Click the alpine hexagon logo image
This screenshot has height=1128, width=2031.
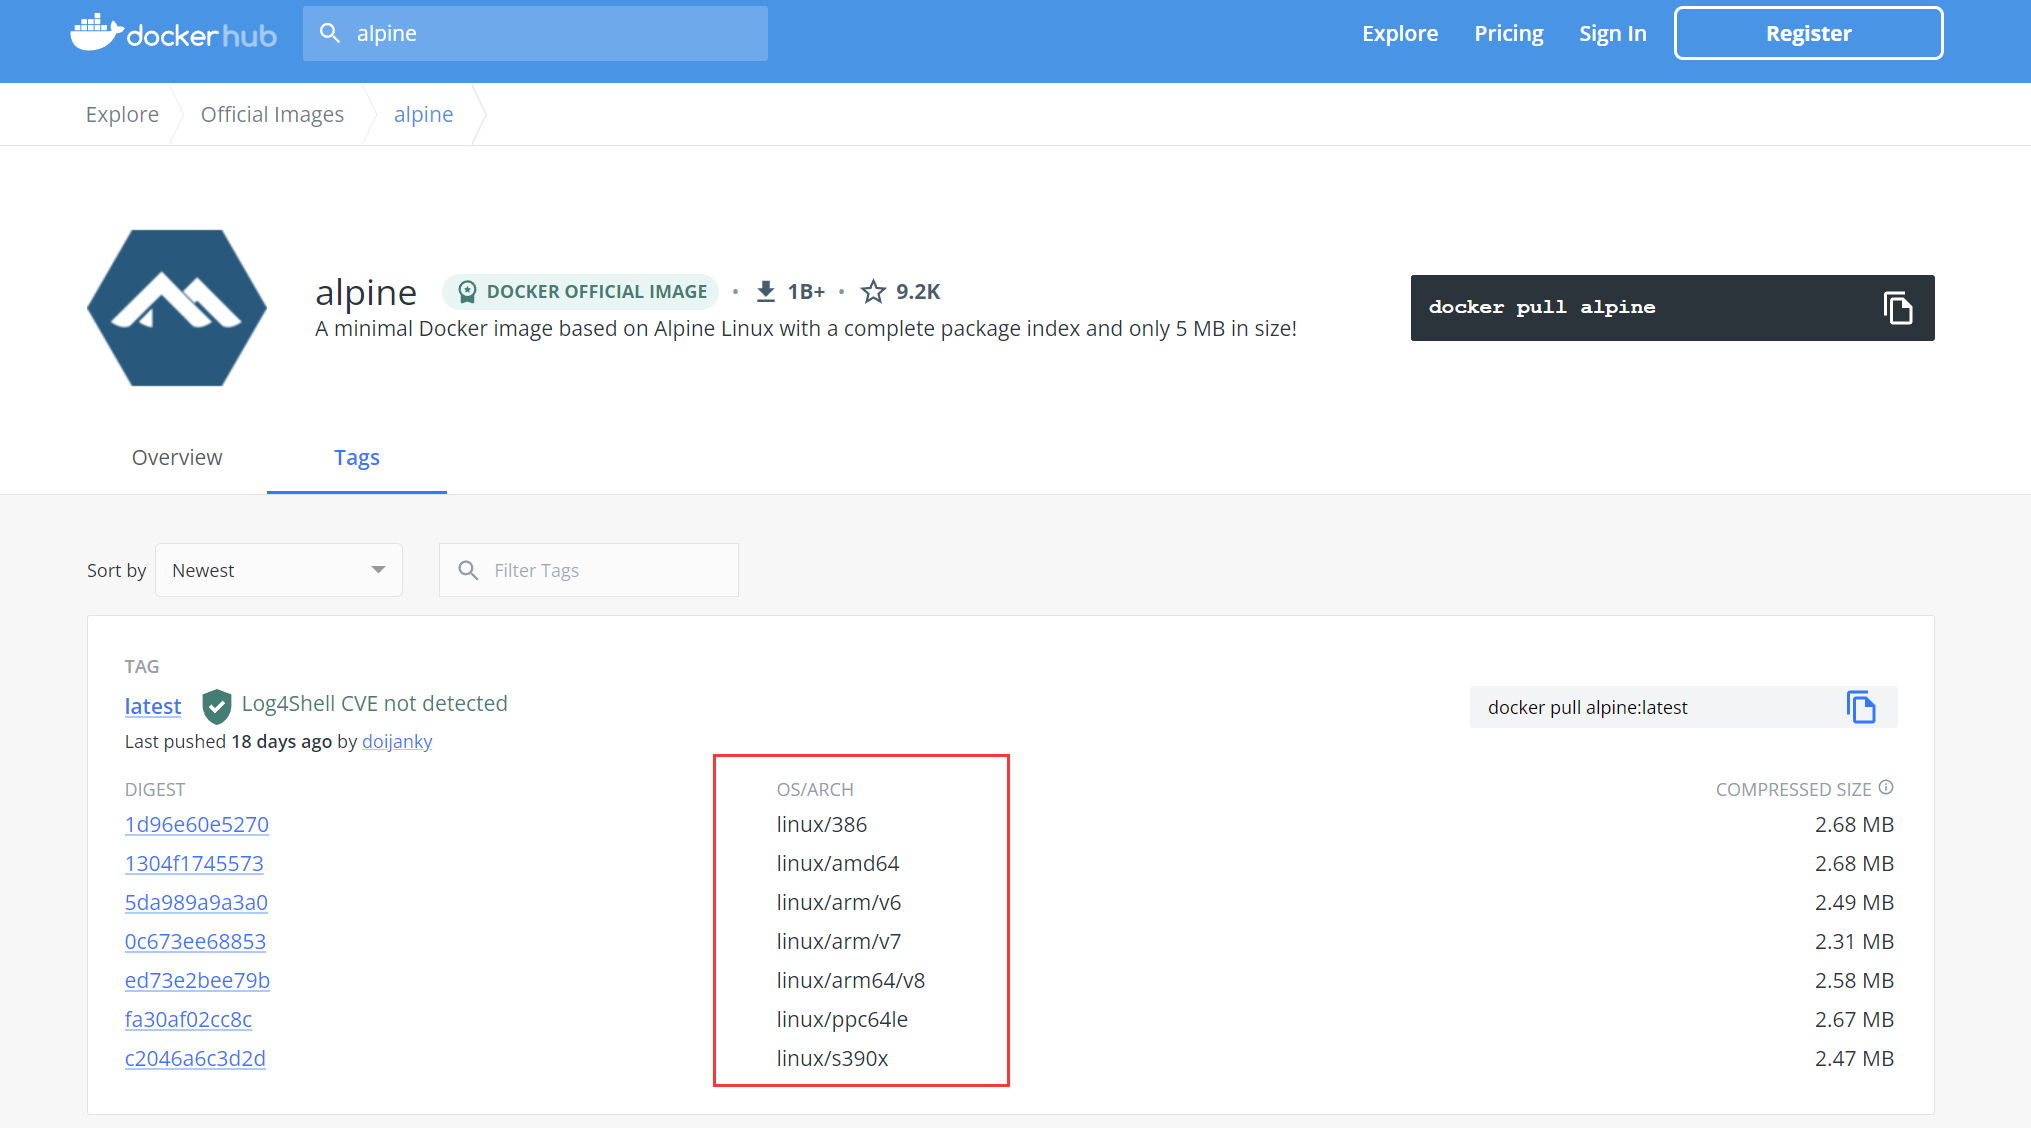177,308
